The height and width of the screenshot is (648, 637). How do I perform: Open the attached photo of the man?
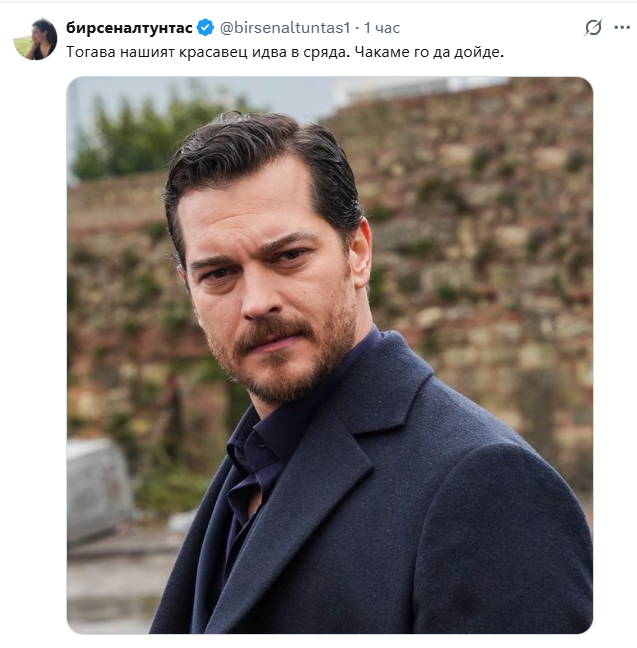tap(330, 355)
